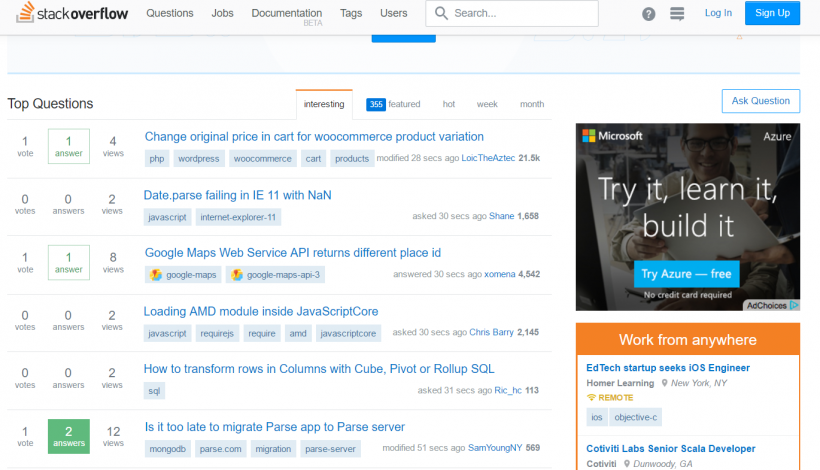This screenshot has height=470, width=820.
Task: Click the javascriptcore tag
Action: (x=348, y=333)
